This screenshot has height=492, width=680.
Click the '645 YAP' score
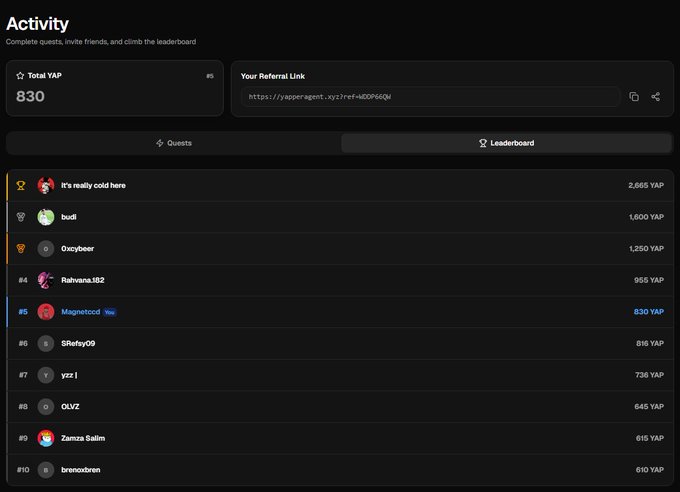click(x=649, y=407)
